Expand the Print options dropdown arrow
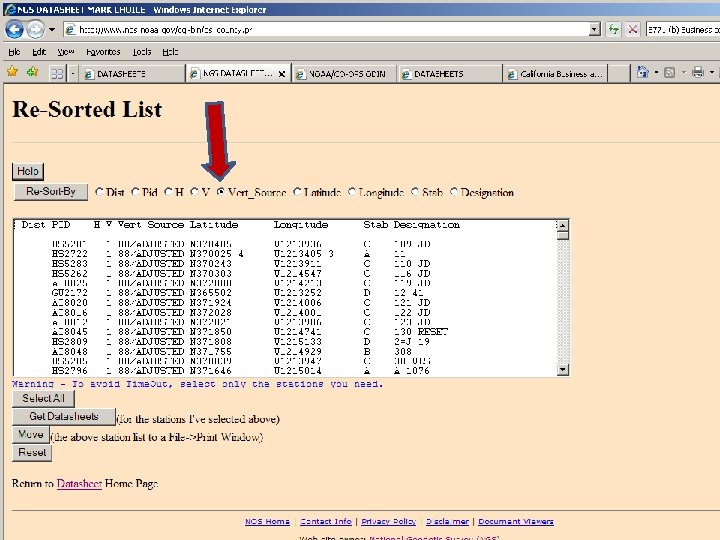The width and height of the screenshot is (720, 540). [x=712, y=72]
